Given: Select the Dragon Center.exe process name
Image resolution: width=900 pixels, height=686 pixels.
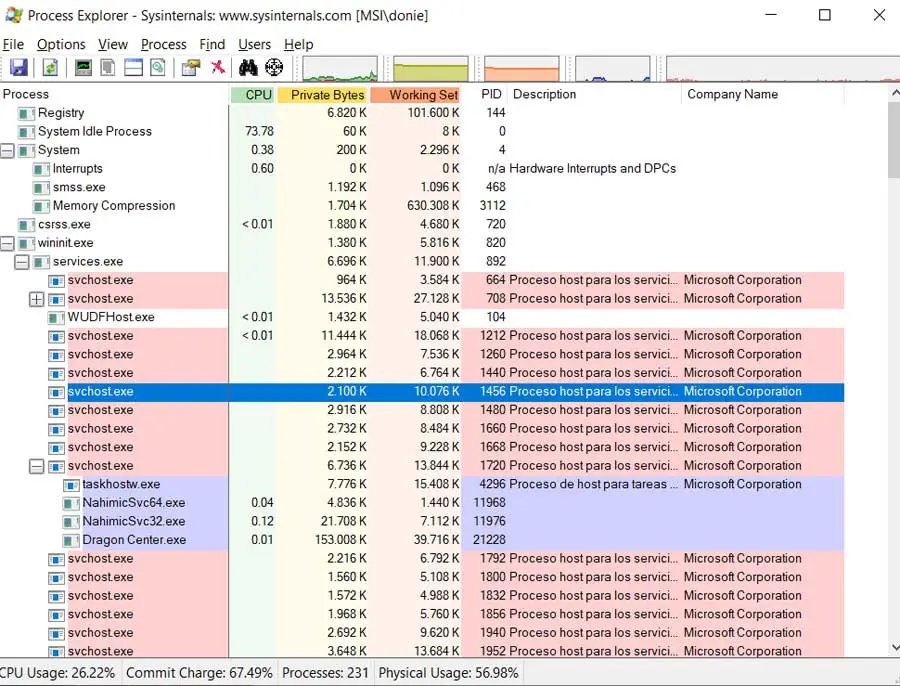Looking at the screenshot, I should 134,541.
